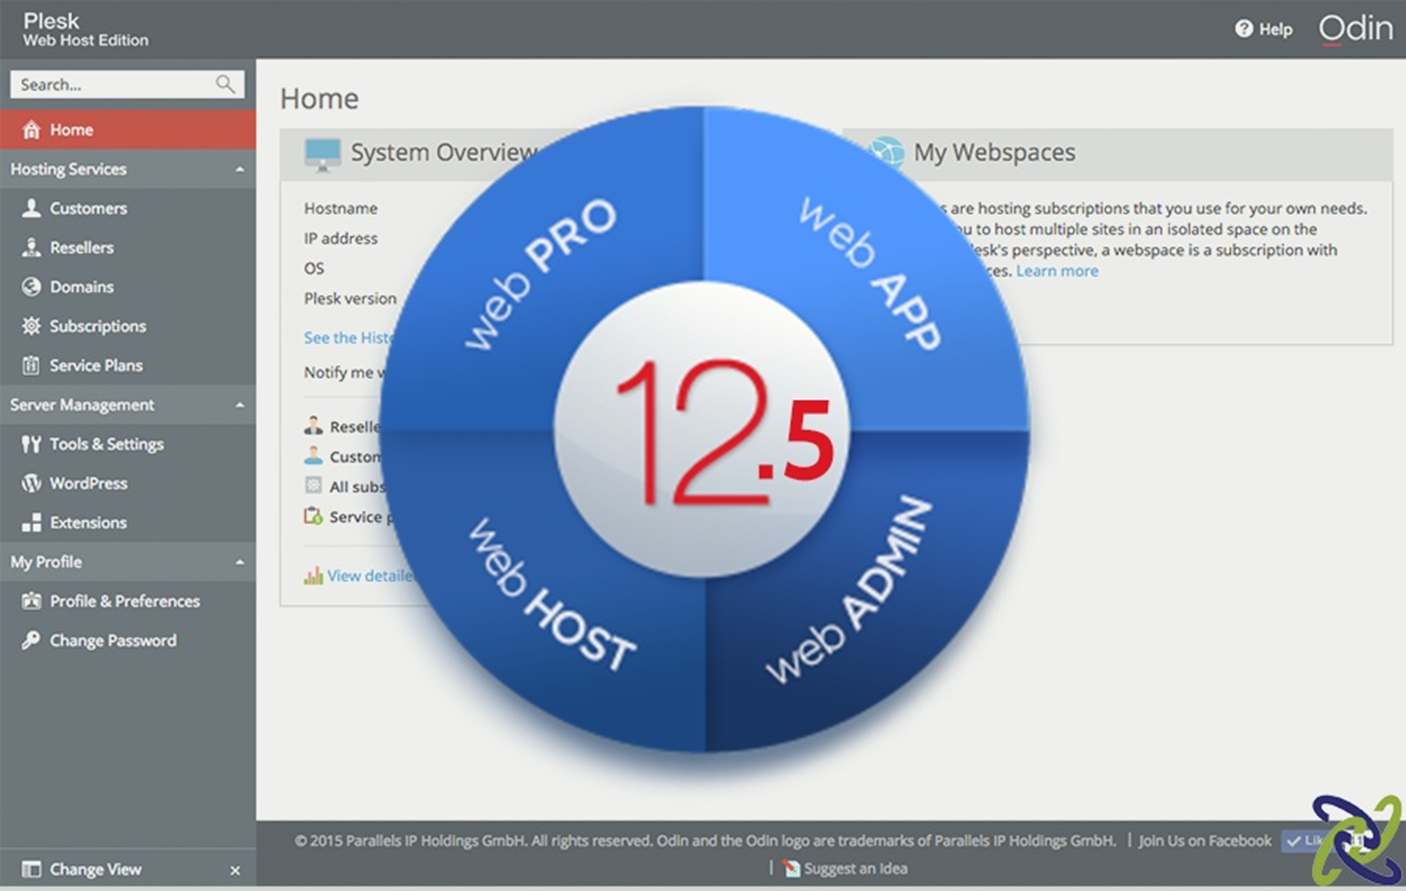The width and height of the screenshot is (1406, 891).
Task: Click the System Overview monitor icon
Action: pyautogui.click(x=322, y=153)
